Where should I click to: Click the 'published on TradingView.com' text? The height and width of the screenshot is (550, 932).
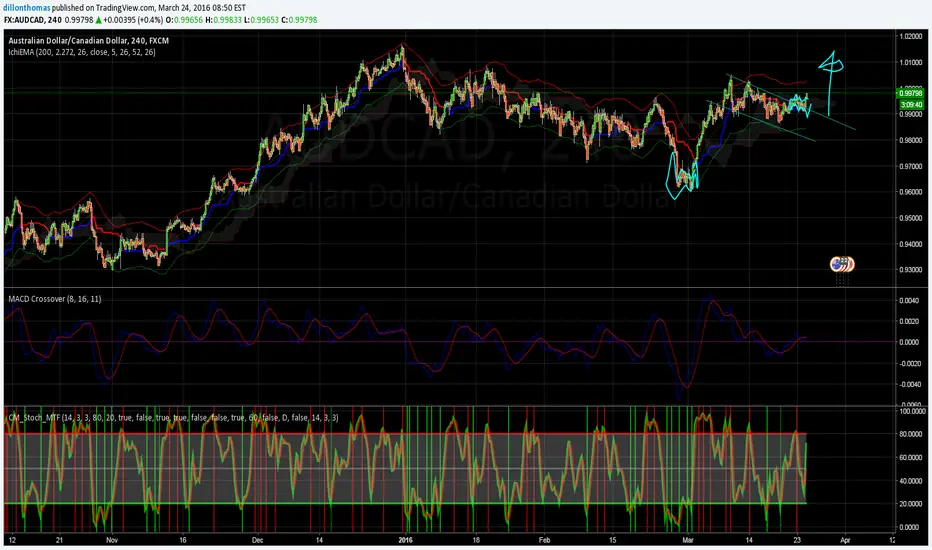pyautogui.click(x=103, y=8)
